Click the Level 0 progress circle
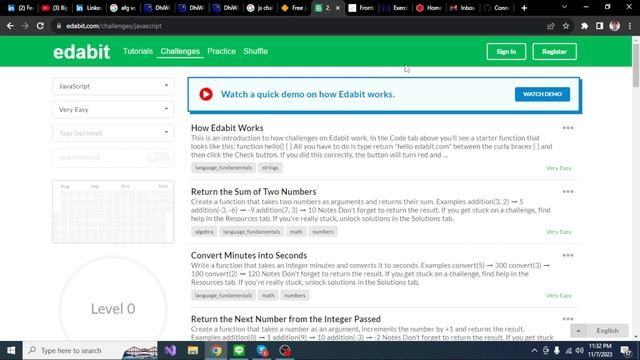This screenshot has height=360, width=640. (113, 309)
